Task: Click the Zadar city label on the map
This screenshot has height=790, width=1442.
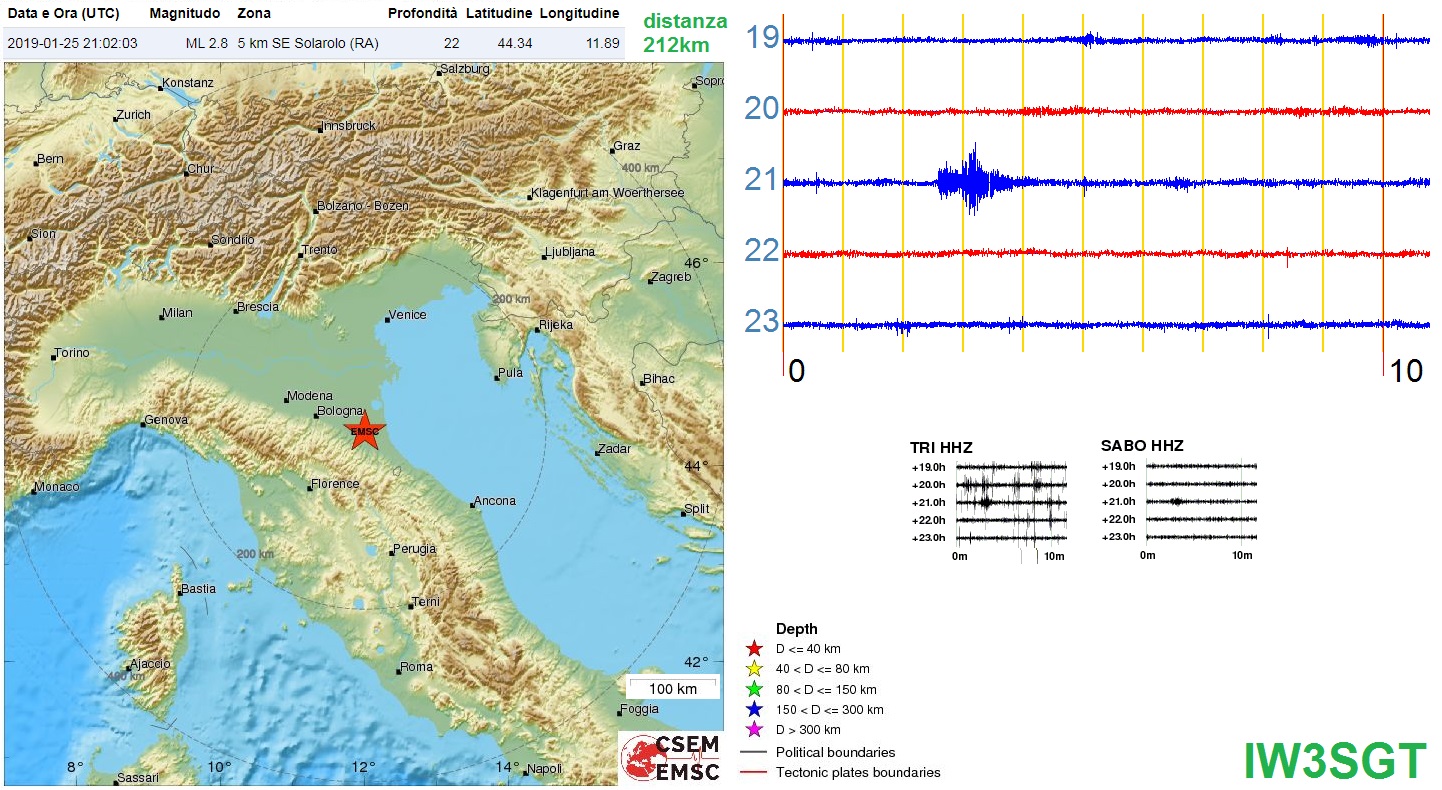Action: (x=614, y=449)
